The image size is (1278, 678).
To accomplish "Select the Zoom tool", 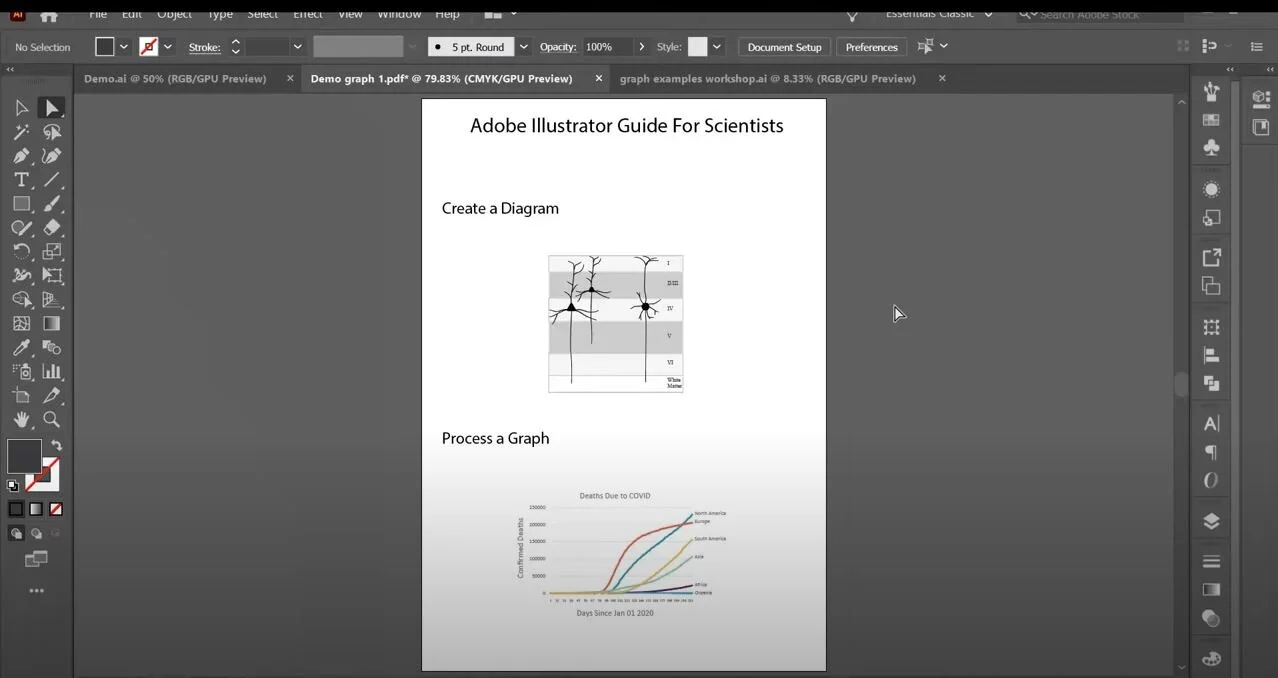I will point(52,420).
